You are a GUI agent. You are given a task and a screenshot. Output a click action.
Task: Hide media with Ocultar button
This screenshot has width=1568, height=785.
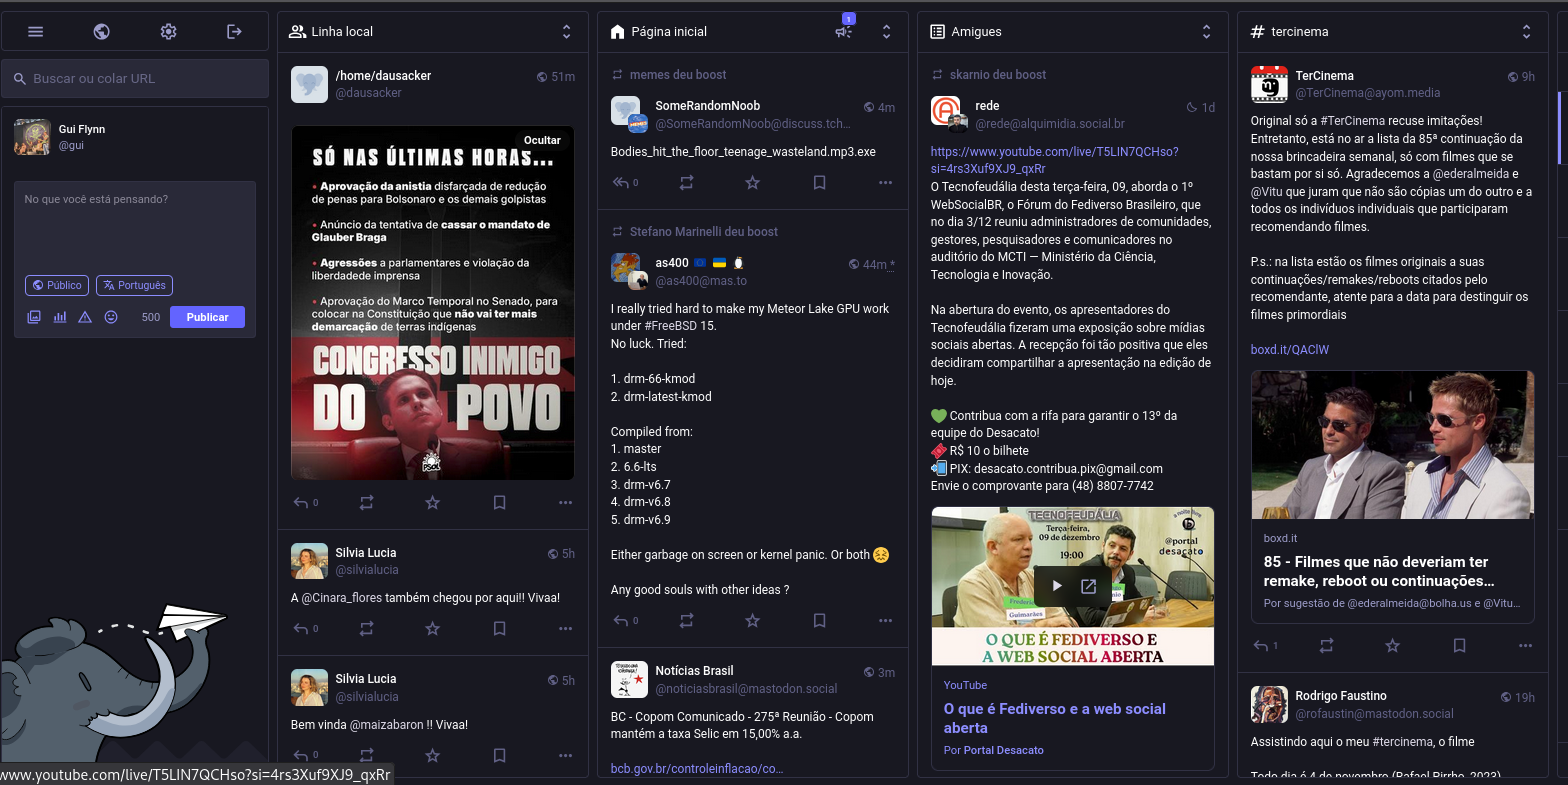(542, 140)
